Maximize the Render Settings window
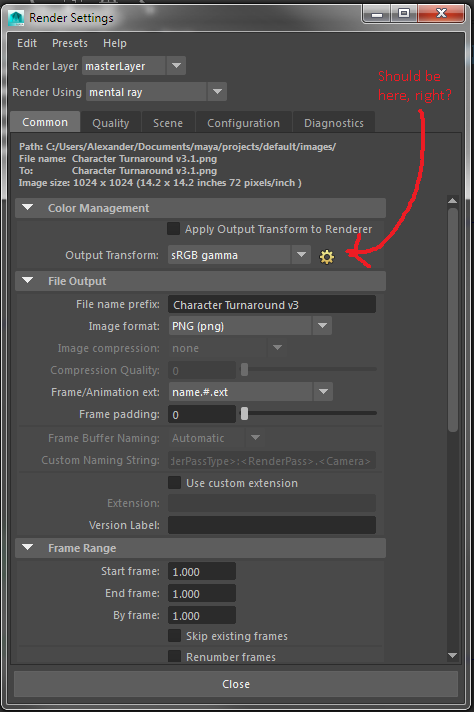 pyautogui.click(x=404, y=13)
